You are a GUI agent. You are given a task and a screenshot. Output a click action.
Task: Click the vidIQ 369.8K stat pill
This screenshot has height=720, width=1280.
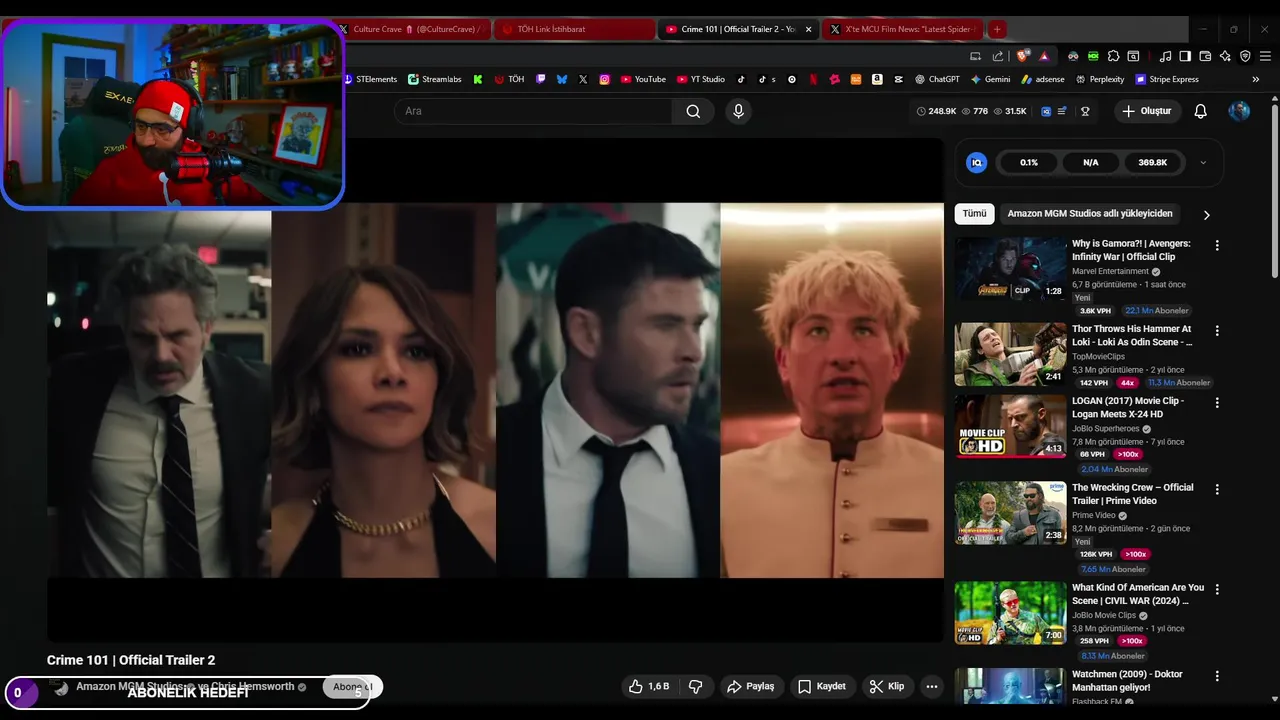point(1152,162)
